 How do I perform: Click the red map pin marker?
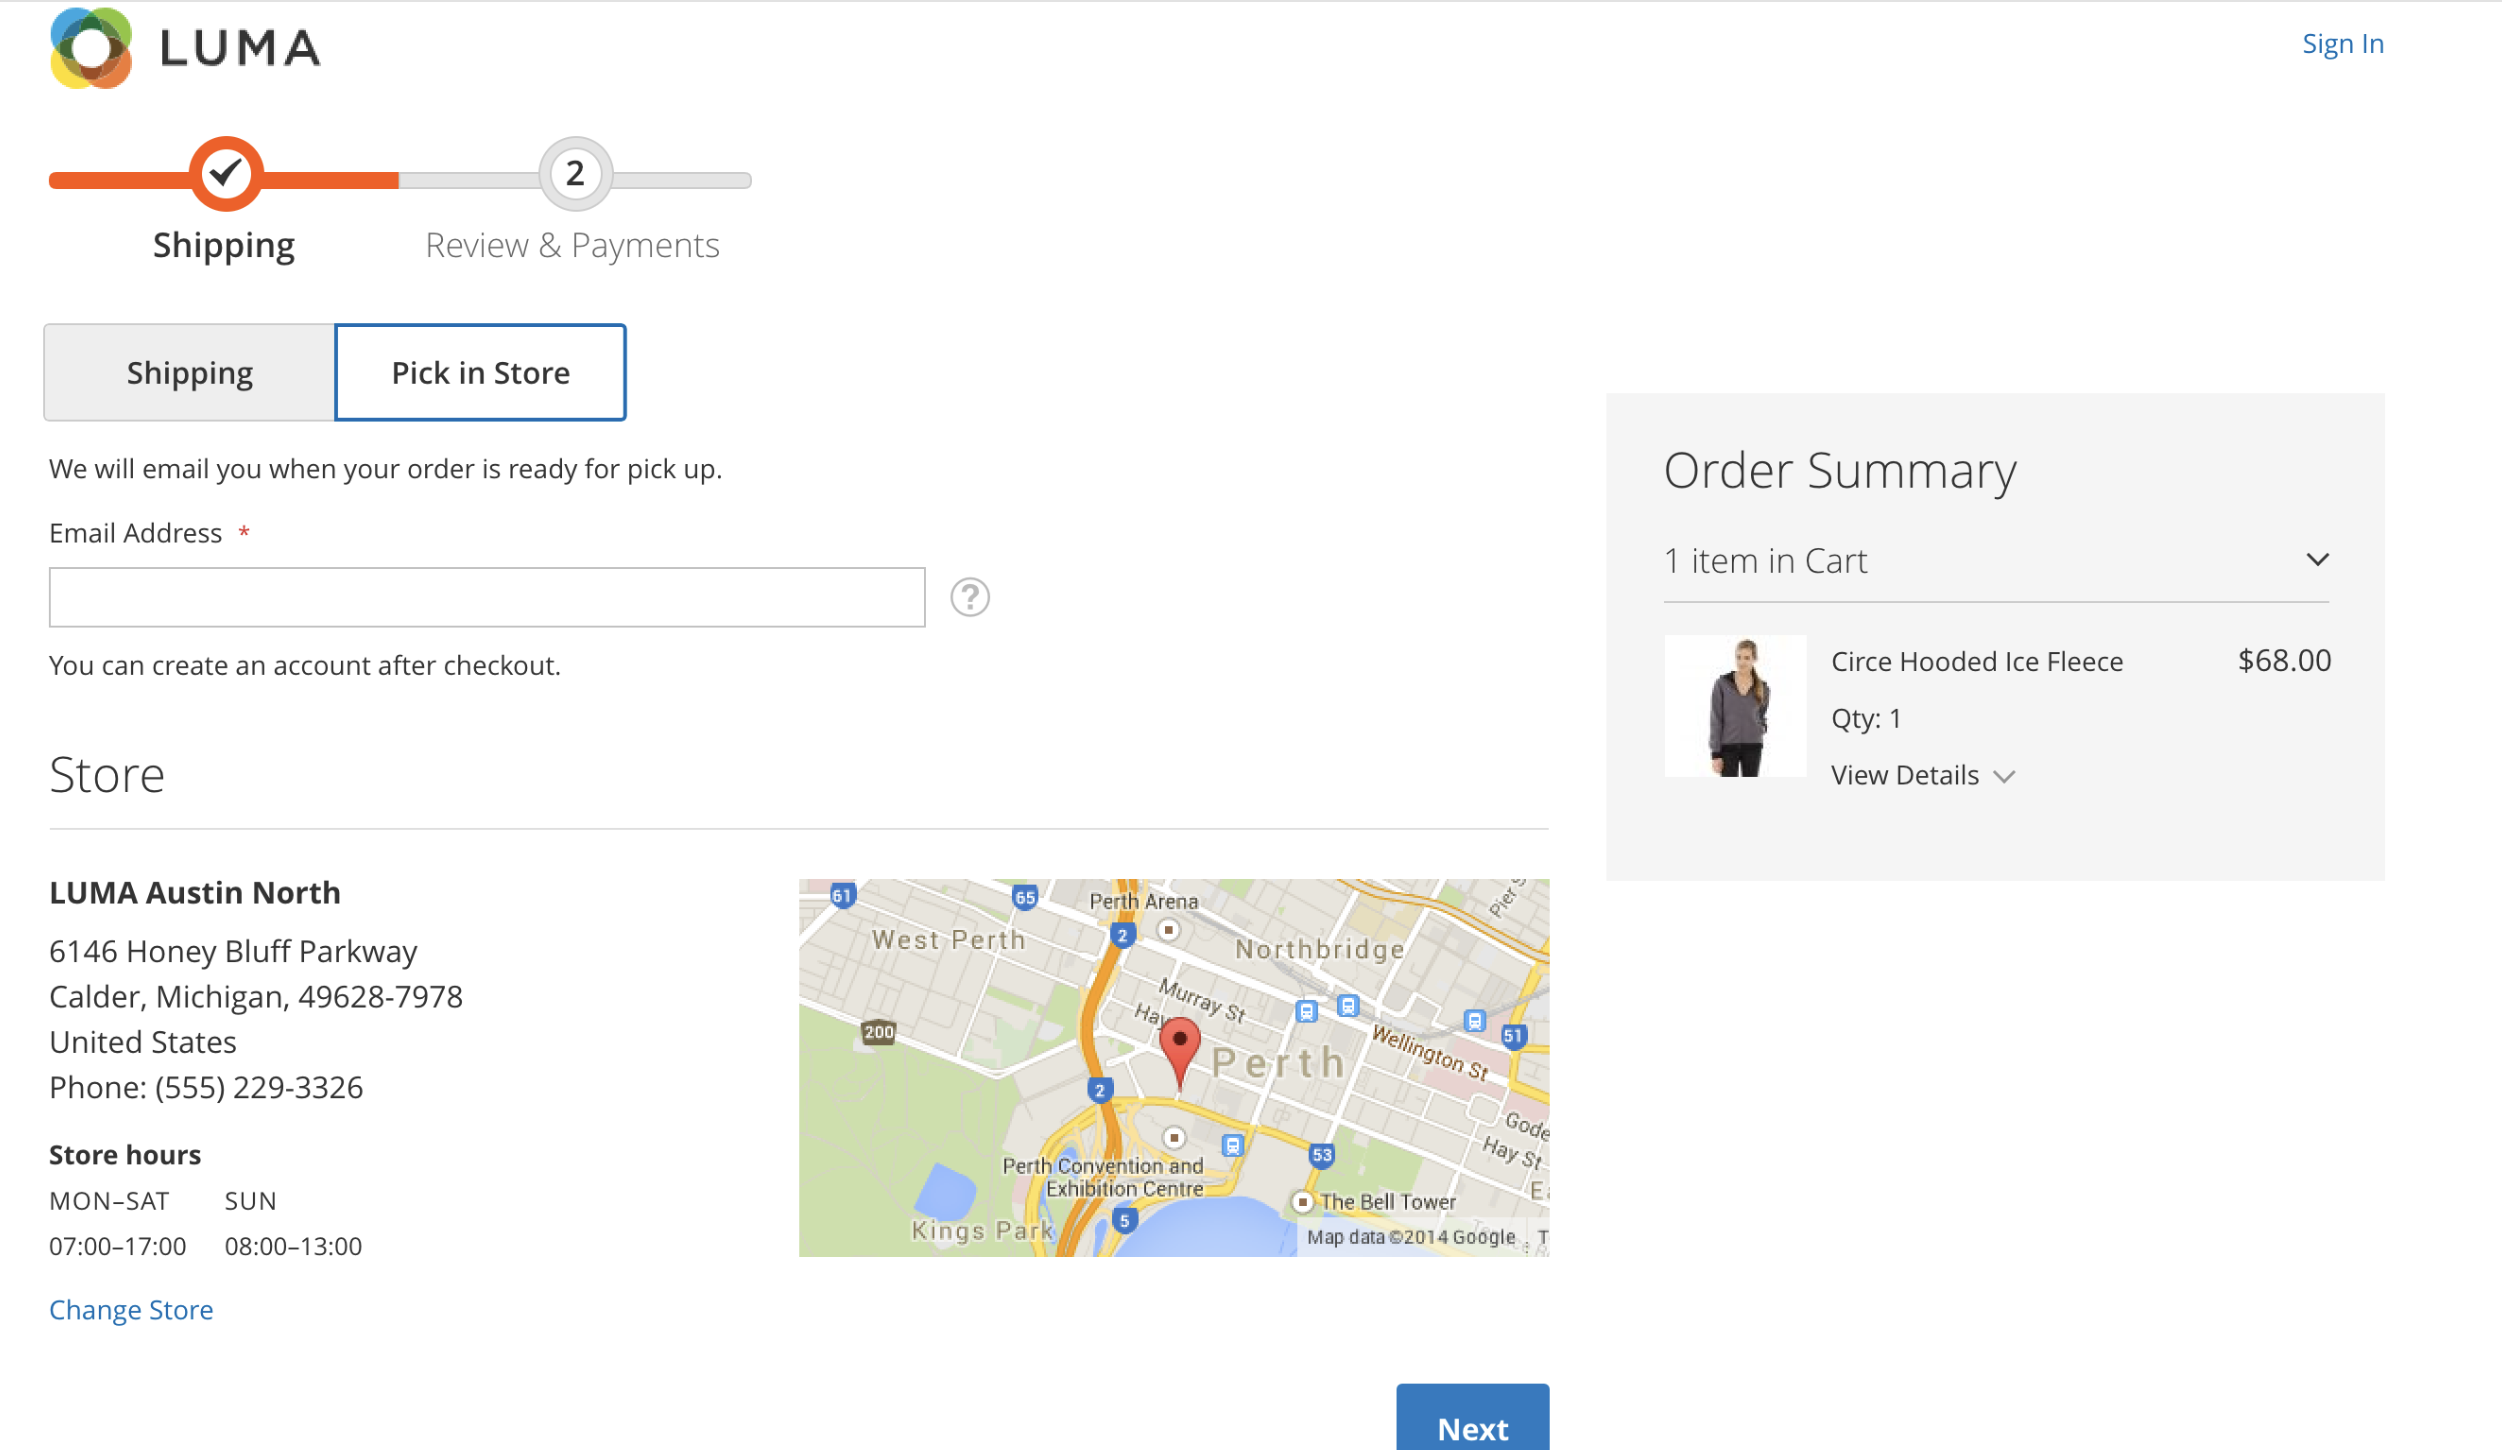point(1179,1047)
